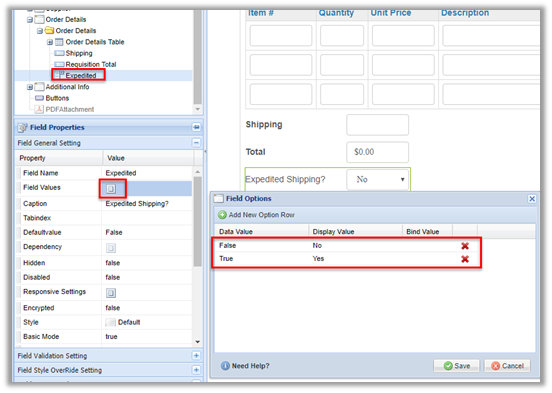Expand the Field Style OverRide Setting section
This screenshot has width=552, height=393.
click(196, 370)
